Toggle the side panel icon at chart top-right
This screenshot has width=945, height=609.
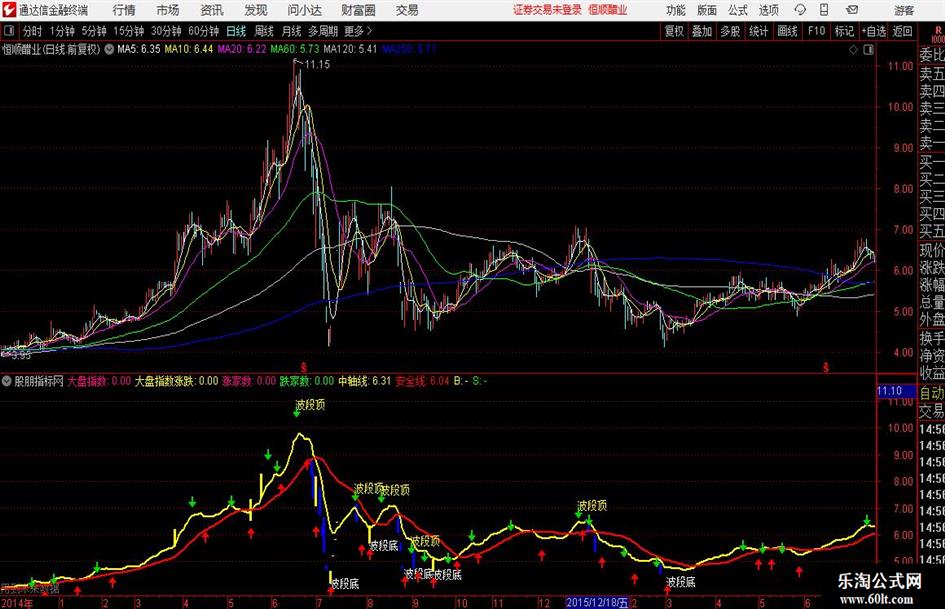coord(868,50)
